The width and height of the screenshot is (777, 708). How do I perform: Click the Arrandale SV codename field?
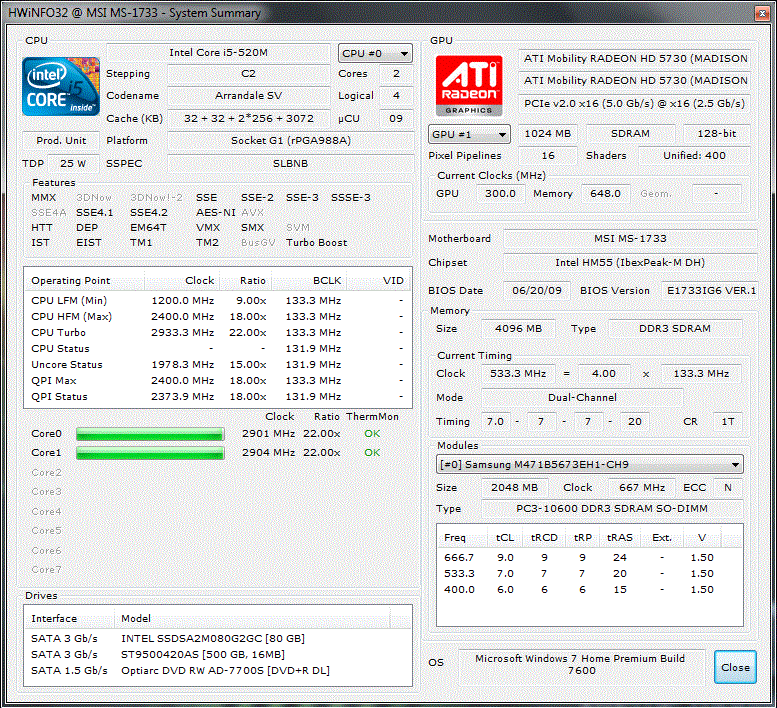point(248,95)
